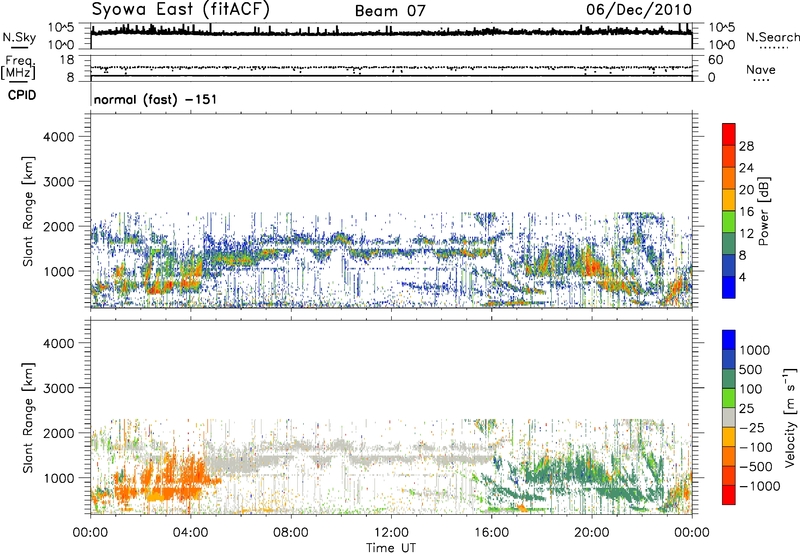Image resolution: width=800 pixels, height=554 pixels.
Task: Click the "4" label on power colorbar
Action: [743, 278]
